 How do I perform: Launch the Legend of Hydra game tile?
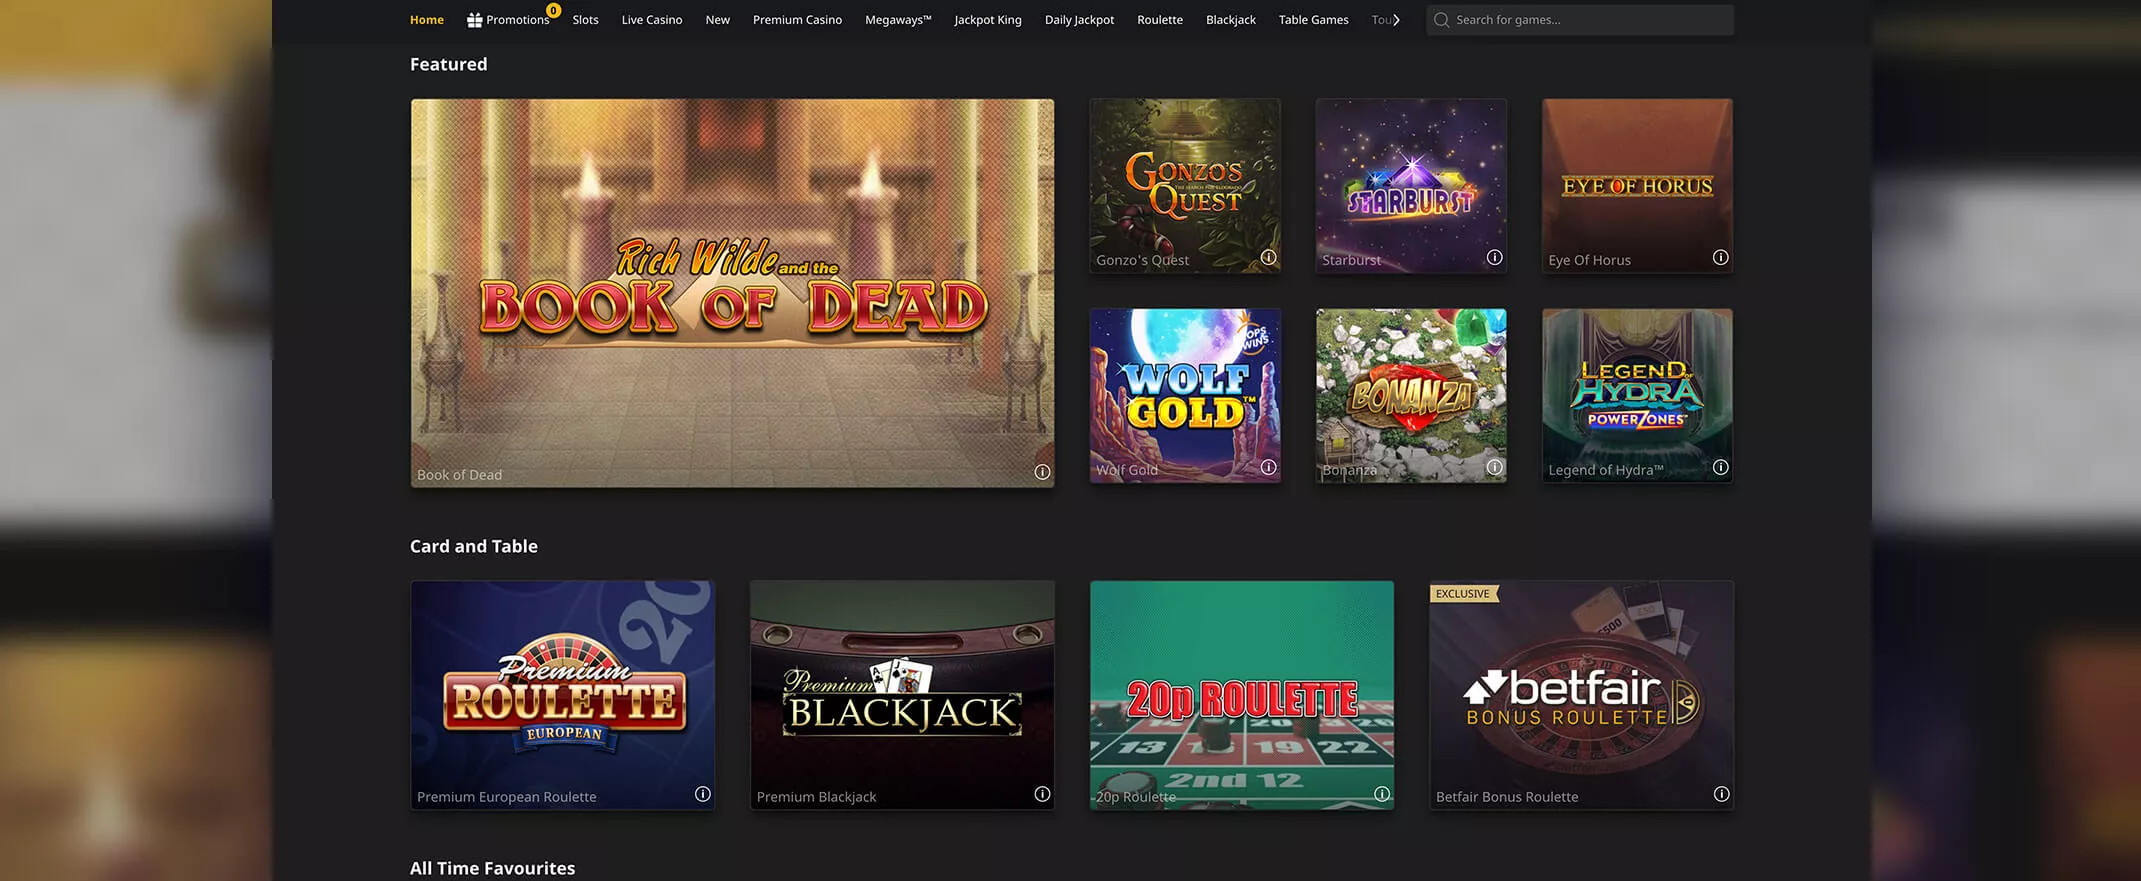(1637, 395)
